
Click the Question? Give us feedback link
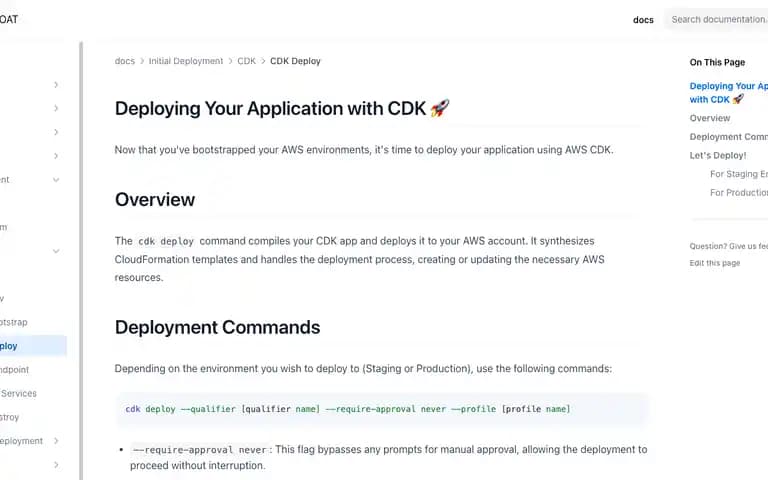728,246
